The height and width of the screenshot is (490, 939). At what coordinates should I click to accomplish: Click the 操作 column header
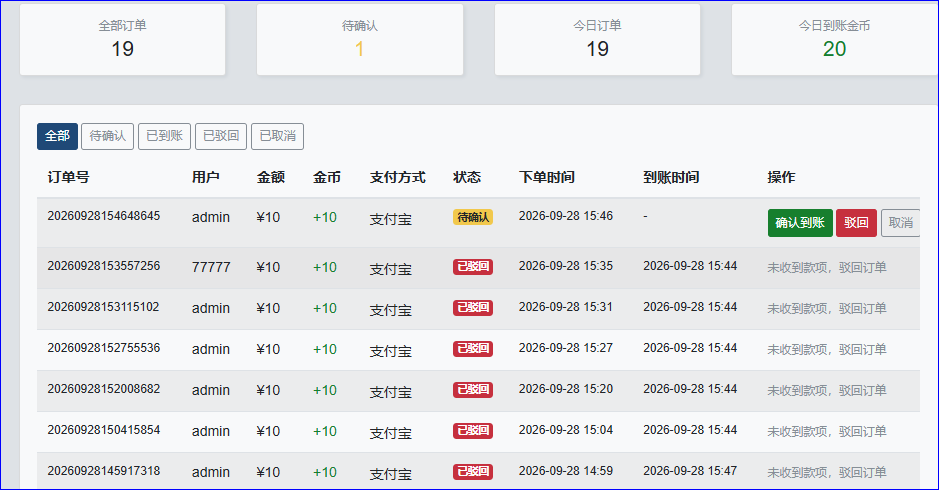point(782,177)
